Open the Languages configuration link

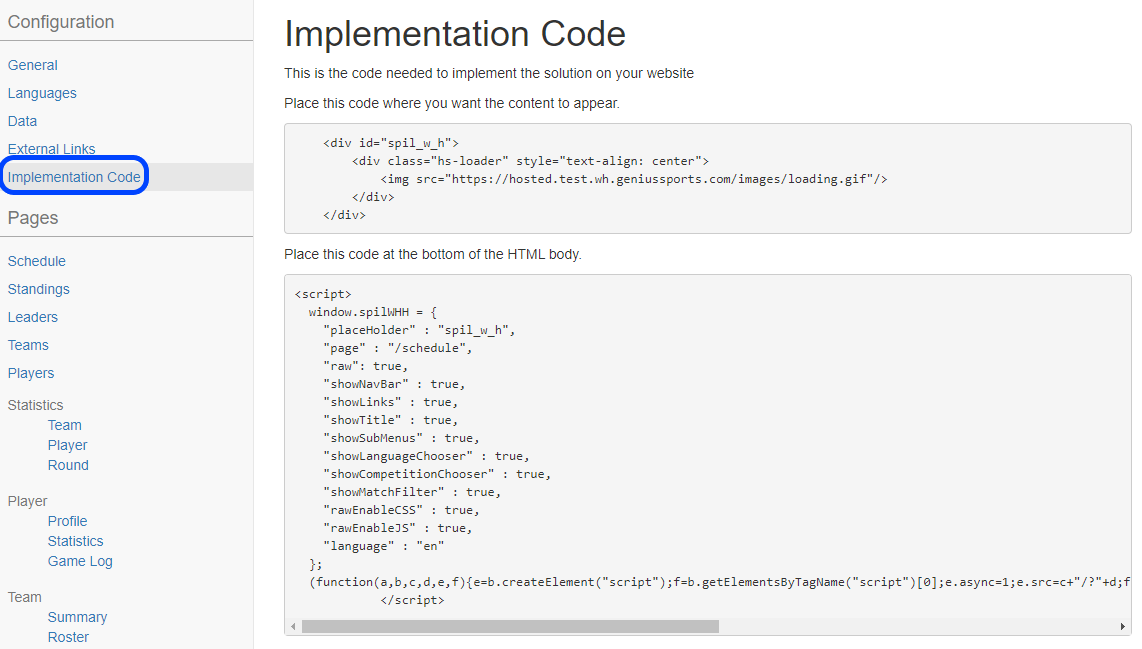pos(42,93)
